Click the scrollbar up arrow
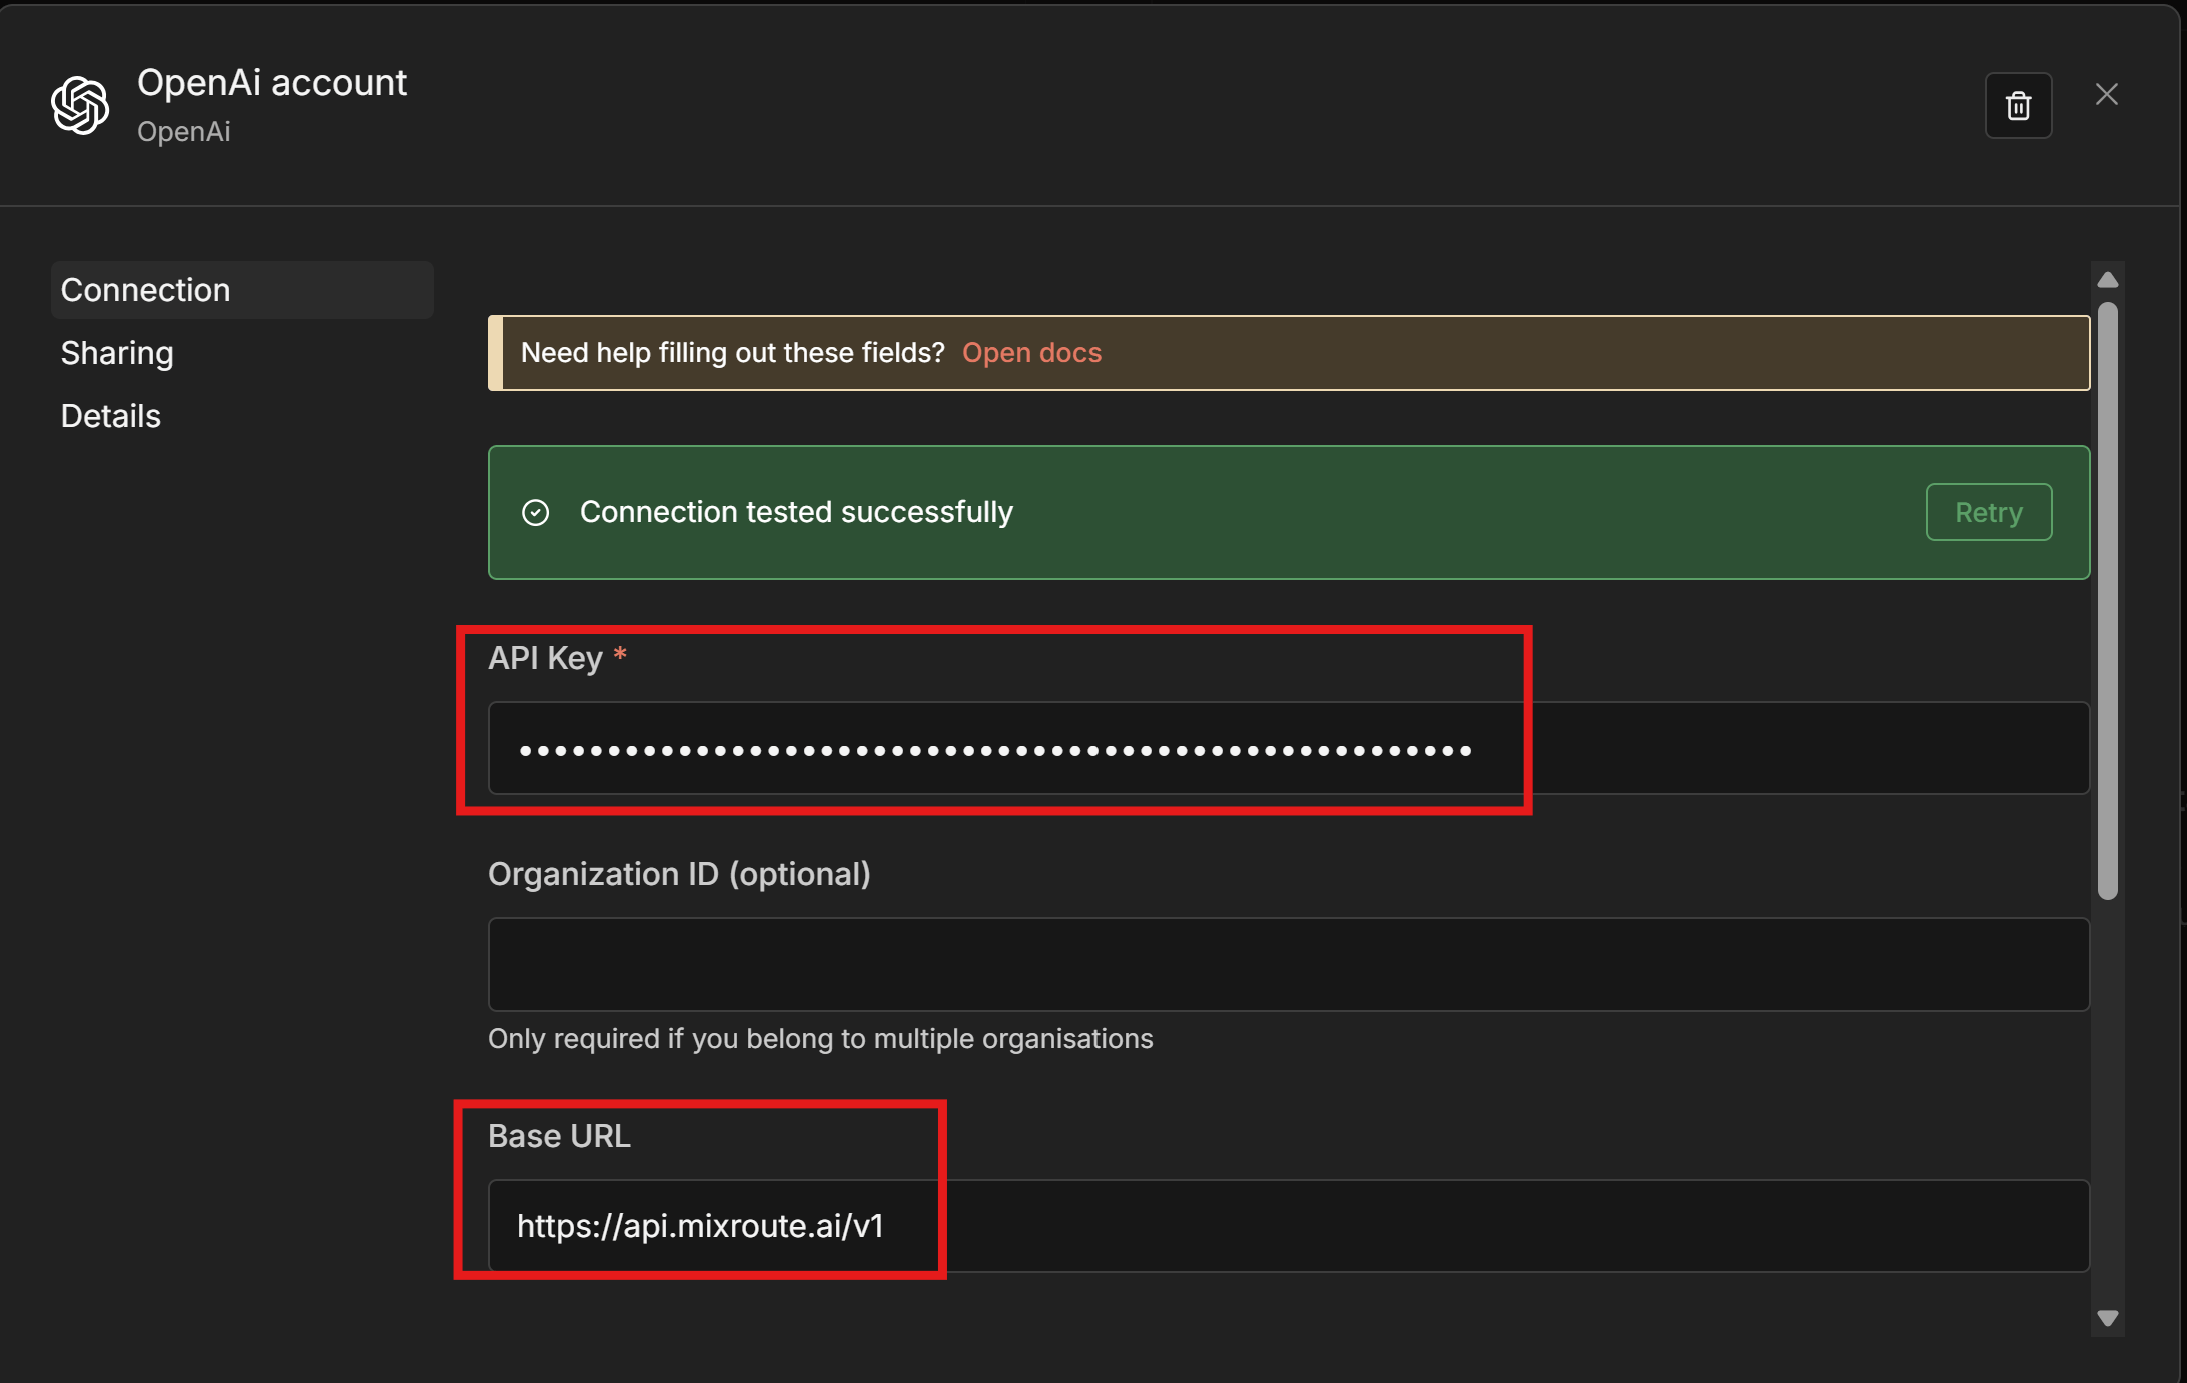 [2108, 280]
